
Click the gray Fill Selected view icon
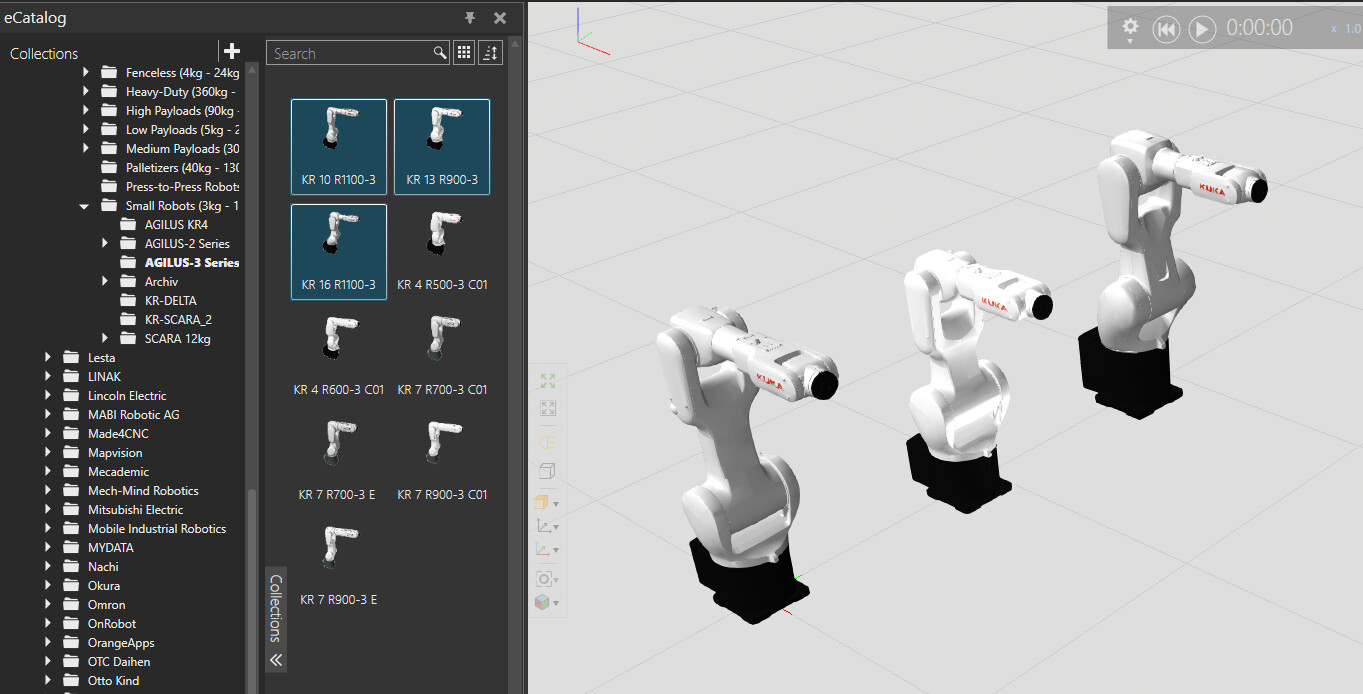547,408
